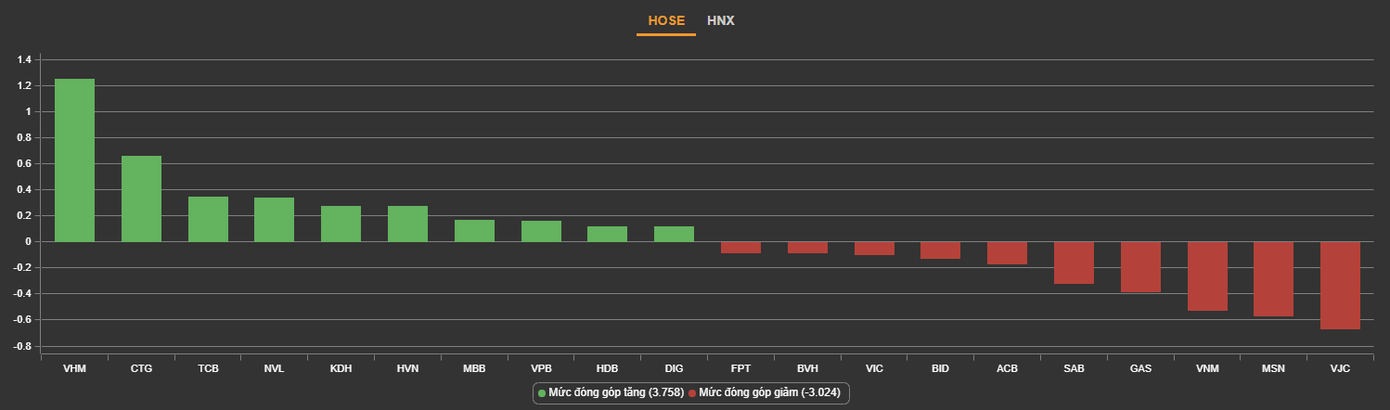Select the KDH bar
This screenshot has height=410, width=1390.
(341, 223)
